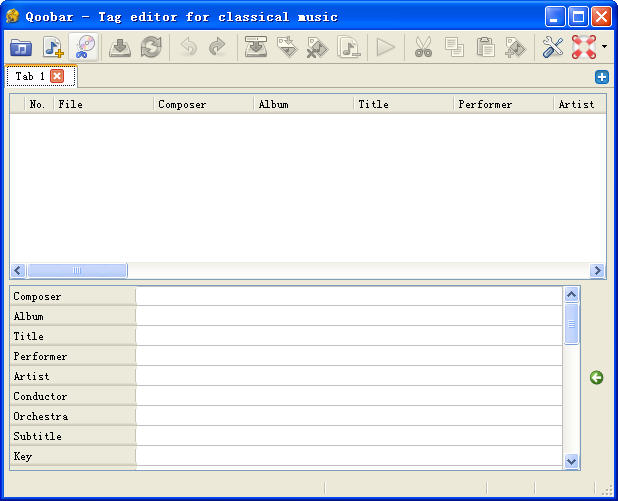Close Tab 1 with the red X
The image size is (618, 501).
click(x=57, y=76)
